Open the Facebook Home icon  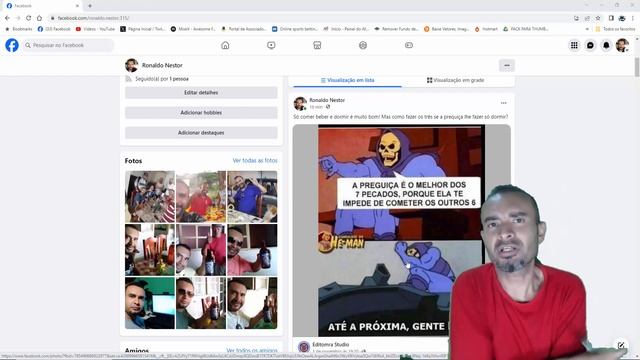(225, 45)
